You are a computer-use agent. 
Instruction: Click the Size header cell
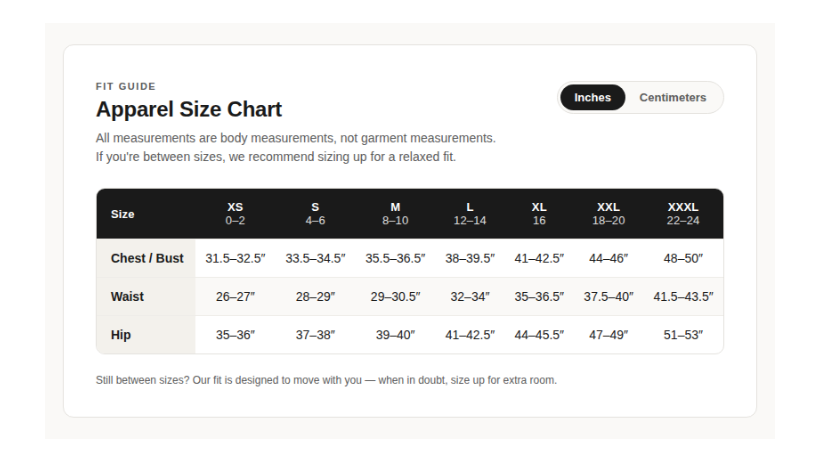pyautogui.click(x=146, y=214)
